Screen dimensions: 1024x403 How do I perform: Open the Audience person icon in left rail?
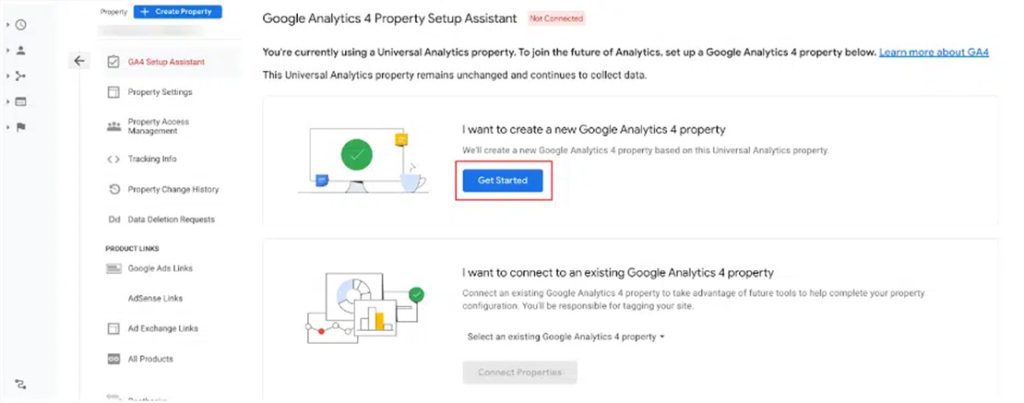point(21,50)
